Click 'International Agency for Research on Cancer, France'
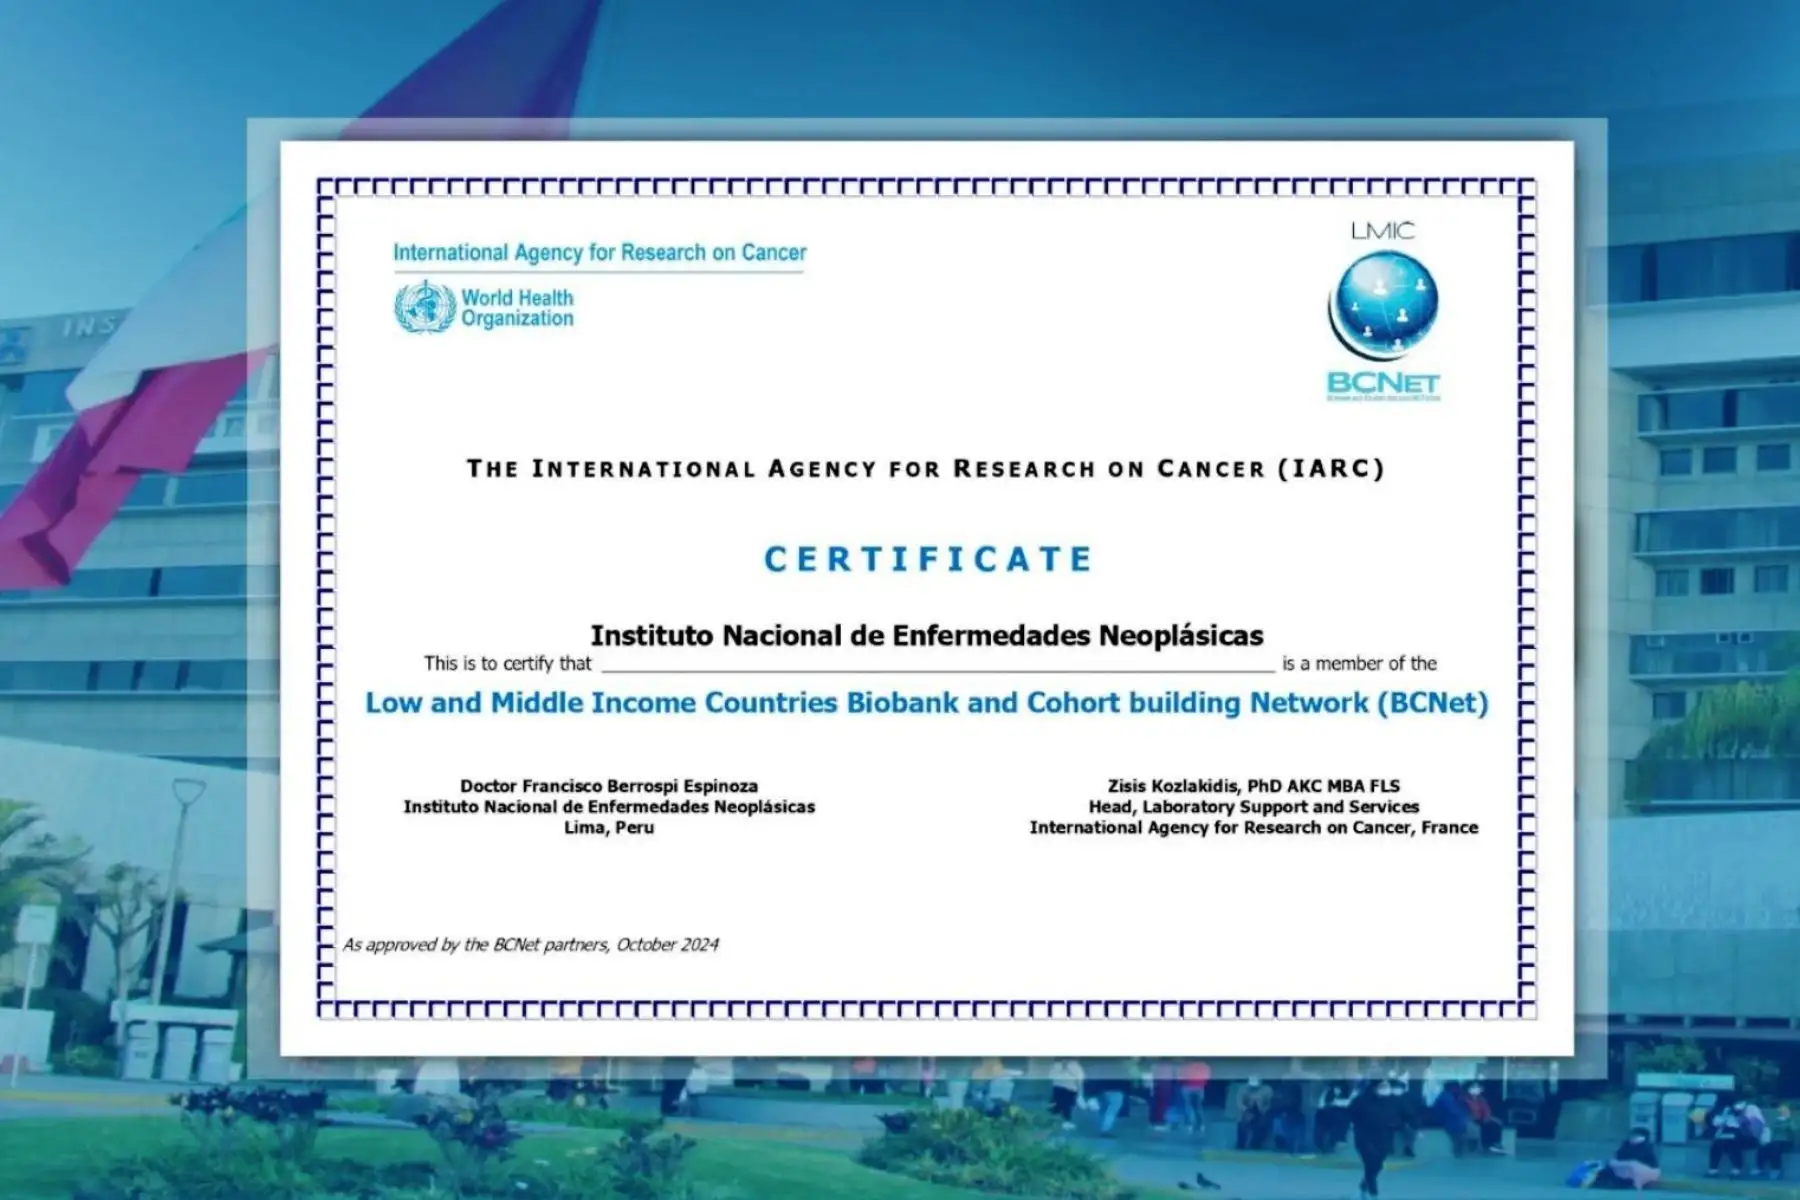This screenshot has height=1200, width=1800. 1254,828
